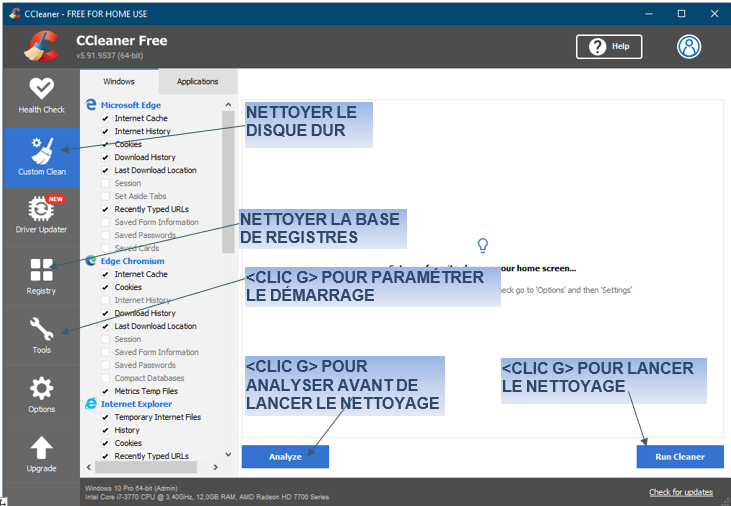Click the Internet Explorer browser icon

pyautogui.click(x=91, y=404)
